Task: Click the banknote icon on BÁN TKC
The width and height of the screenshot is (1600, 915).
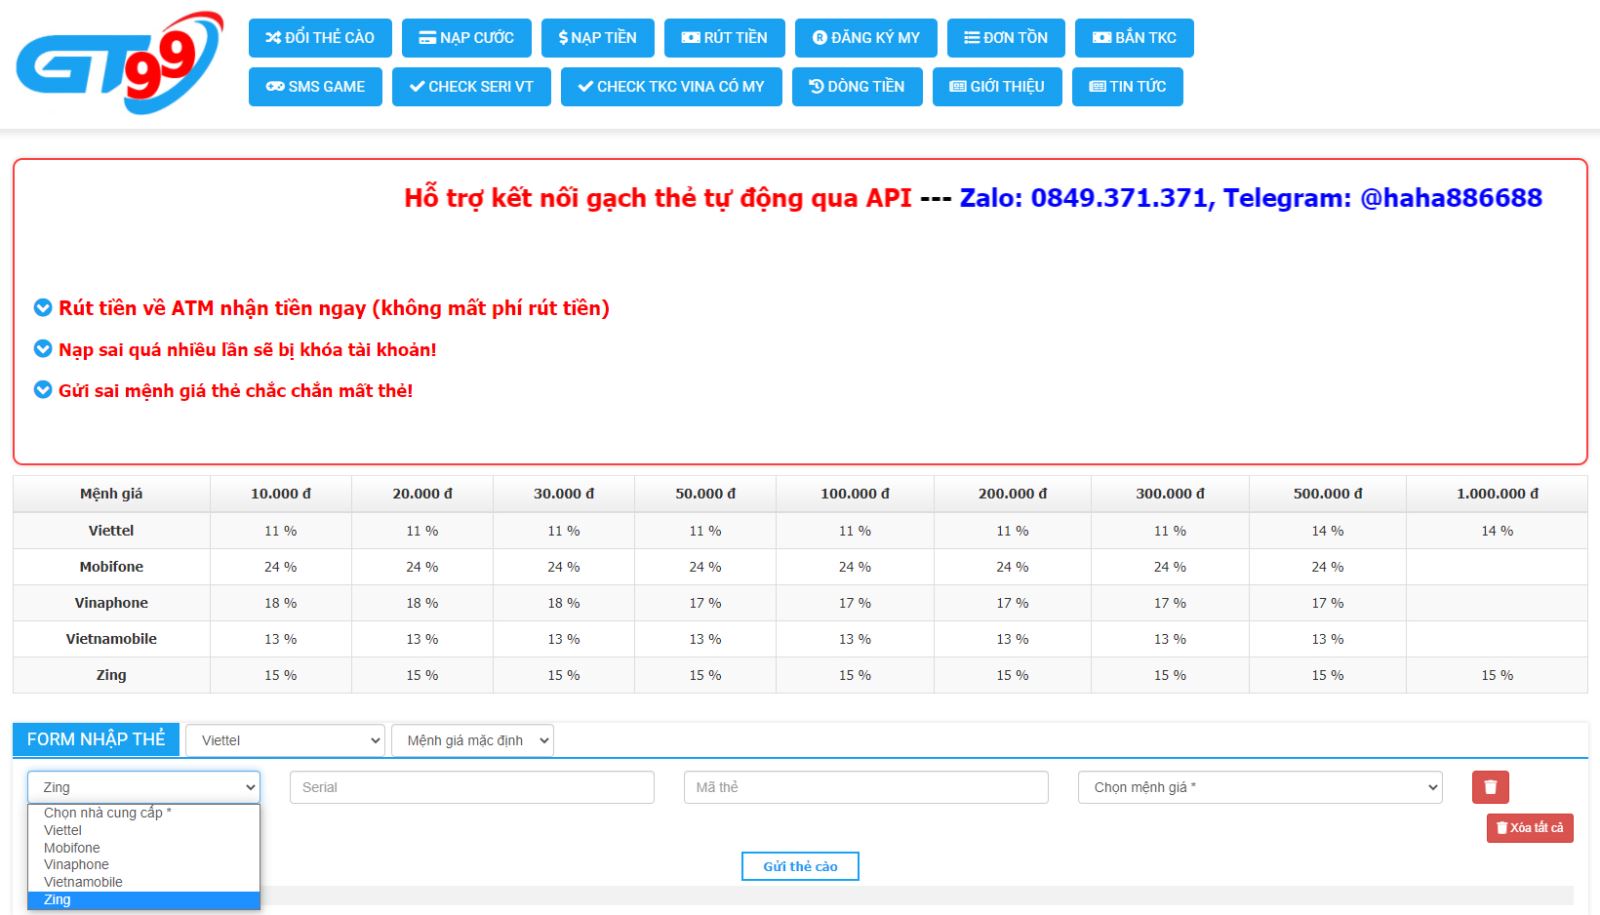Action: point(1102,38)
